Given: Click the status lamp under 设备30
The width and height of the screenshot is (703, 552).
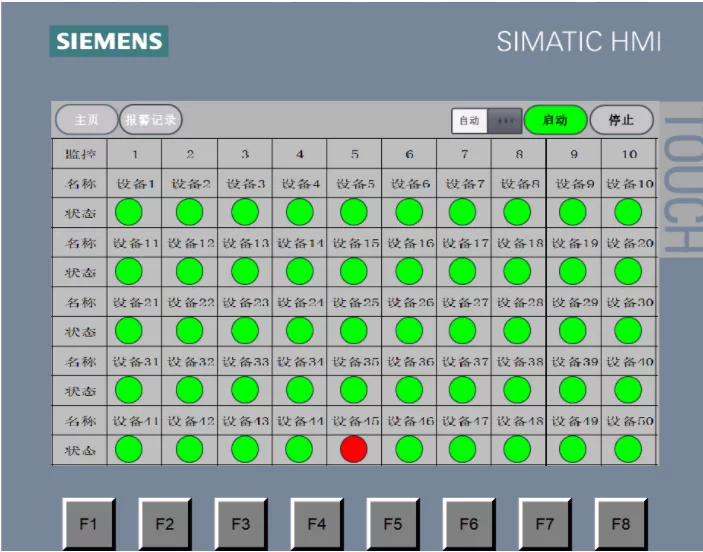Looking at the screenshot, I should [628, 330].
